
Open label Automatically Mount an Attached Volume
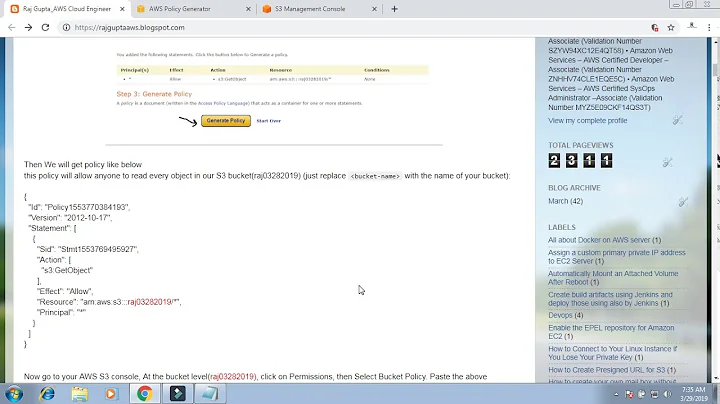click(x=613, y=278)
